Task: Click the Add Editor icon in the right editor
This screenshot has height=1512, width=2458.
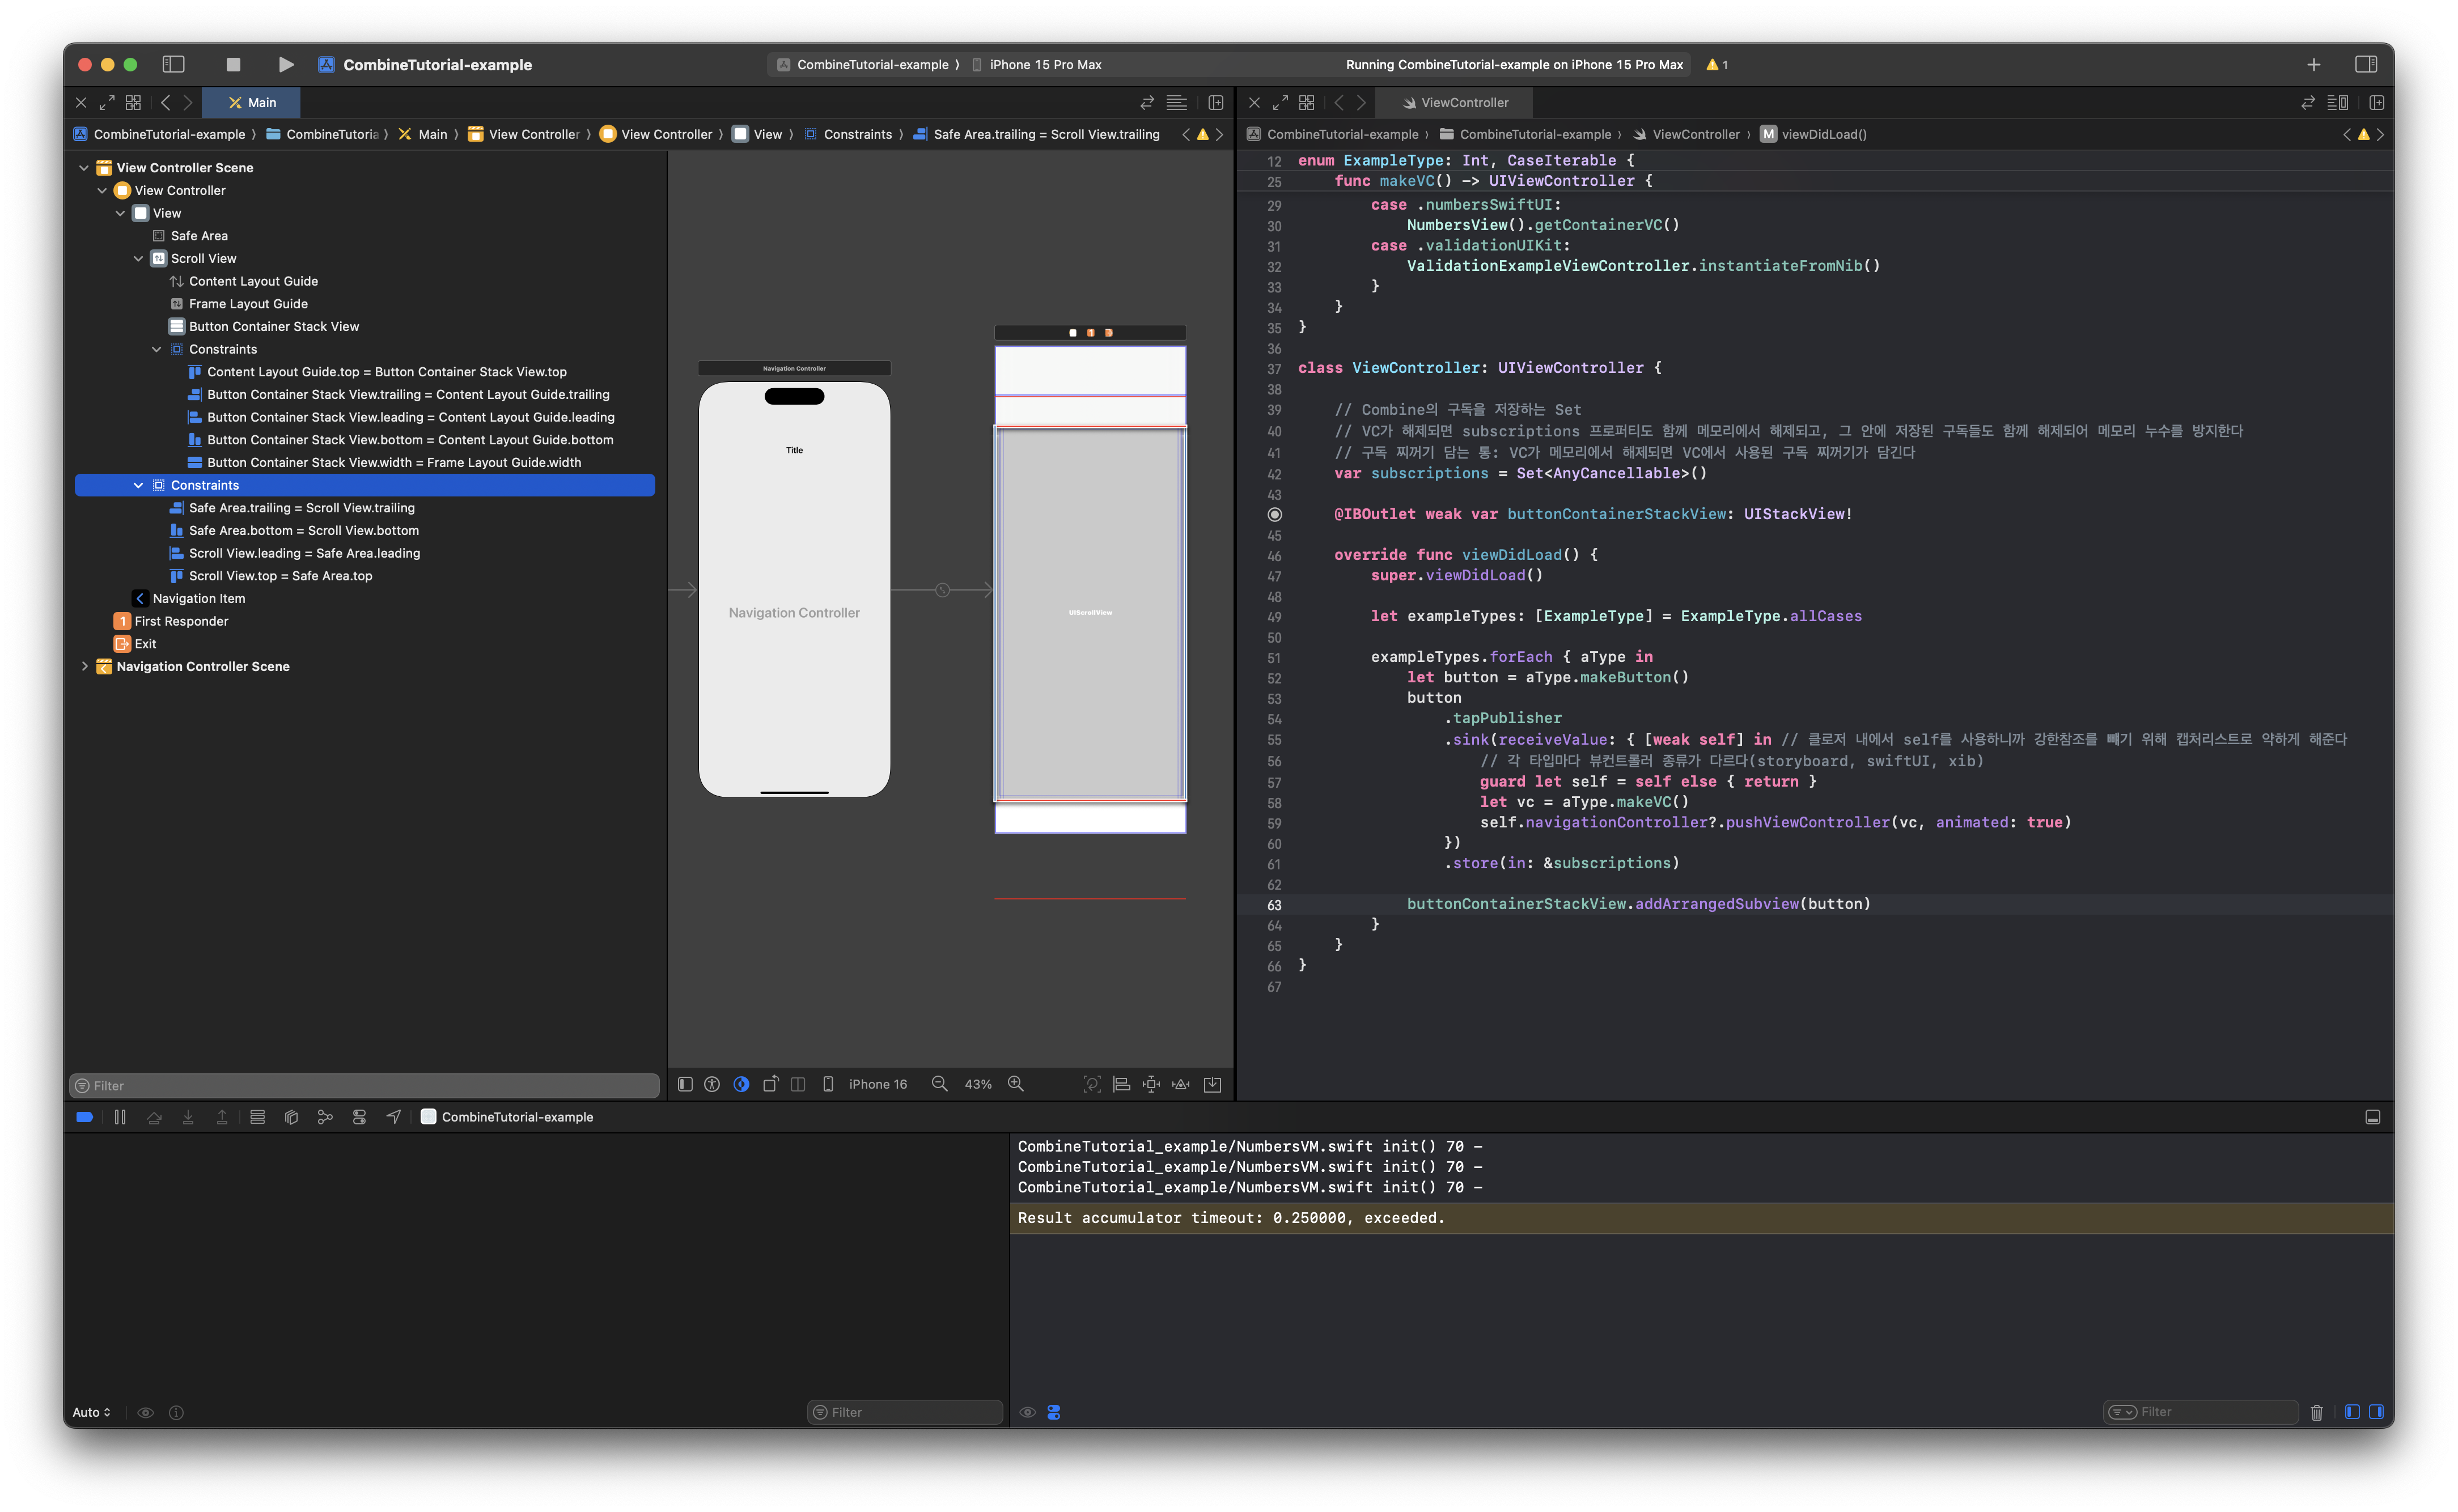Action: [x=2376, y=102]
